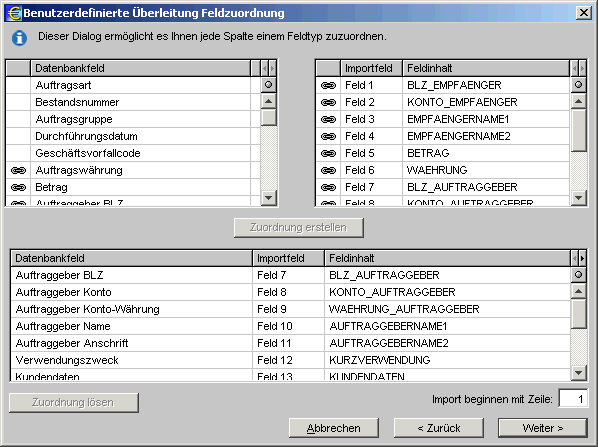Click the link icon next to Feld 5
The image size is (598, 447).
(x=328, y=153)
